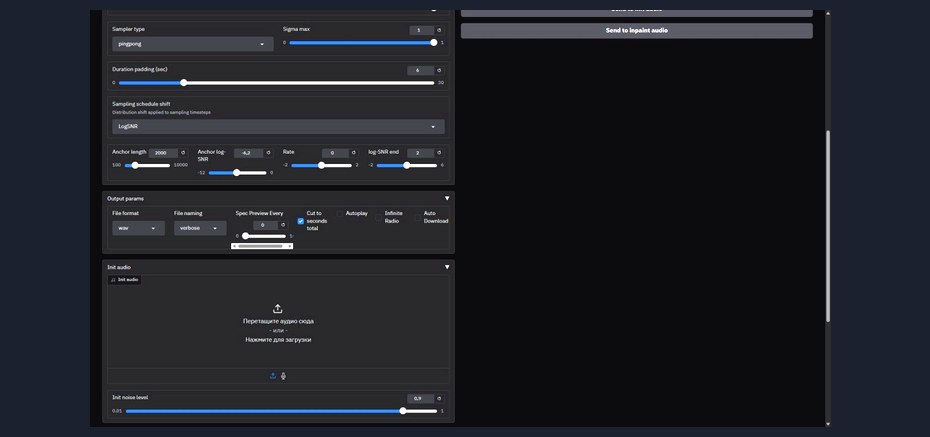Select the blue upload source icon

pyautogui.click(x=273, y=376)
